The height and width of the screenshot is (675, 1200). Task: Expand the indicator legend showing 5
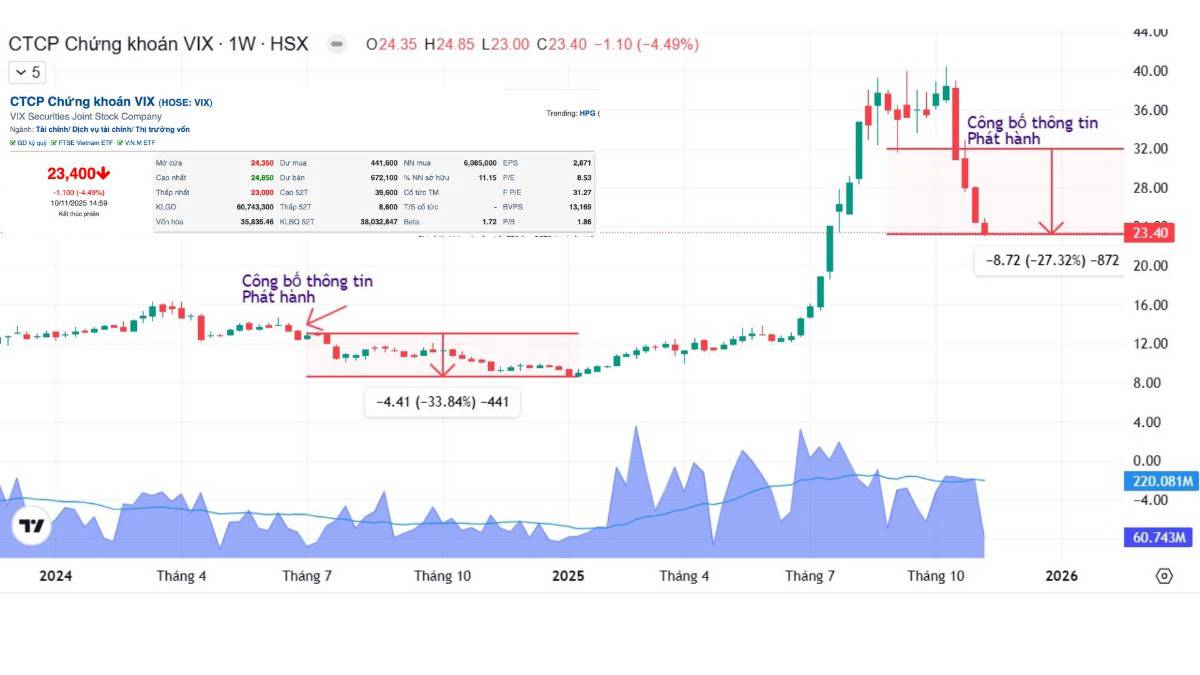click(x=28, y=72)
